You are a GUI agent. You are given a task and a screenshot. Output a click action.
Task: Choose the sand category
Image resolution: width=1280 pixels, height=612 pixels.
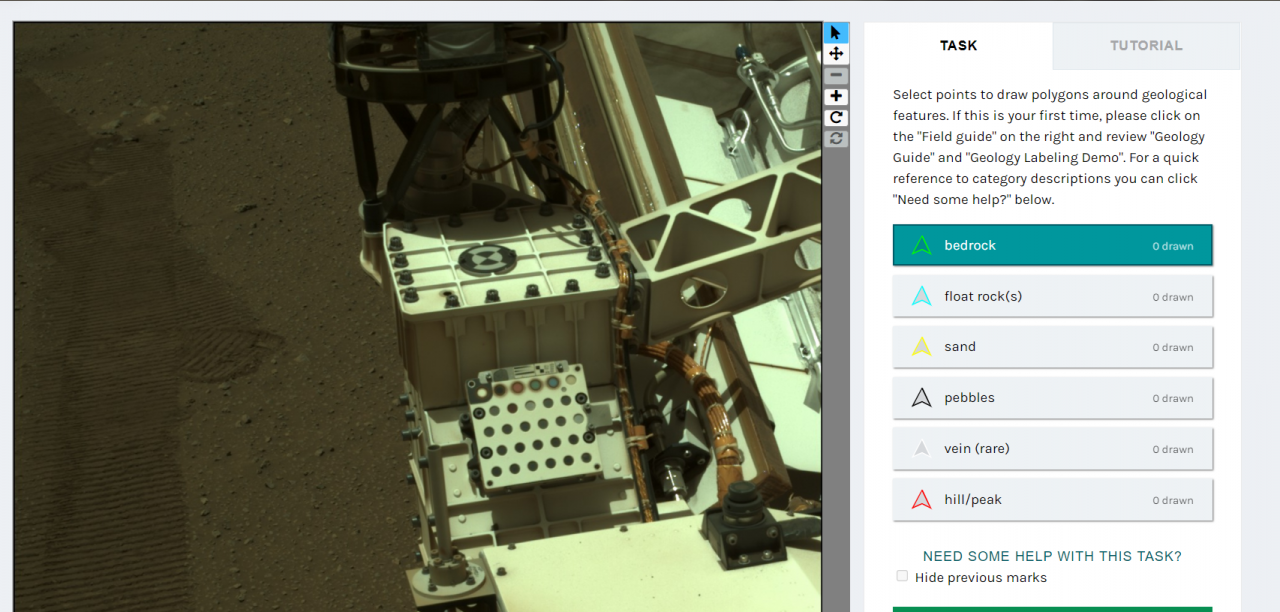[1052, 347]
